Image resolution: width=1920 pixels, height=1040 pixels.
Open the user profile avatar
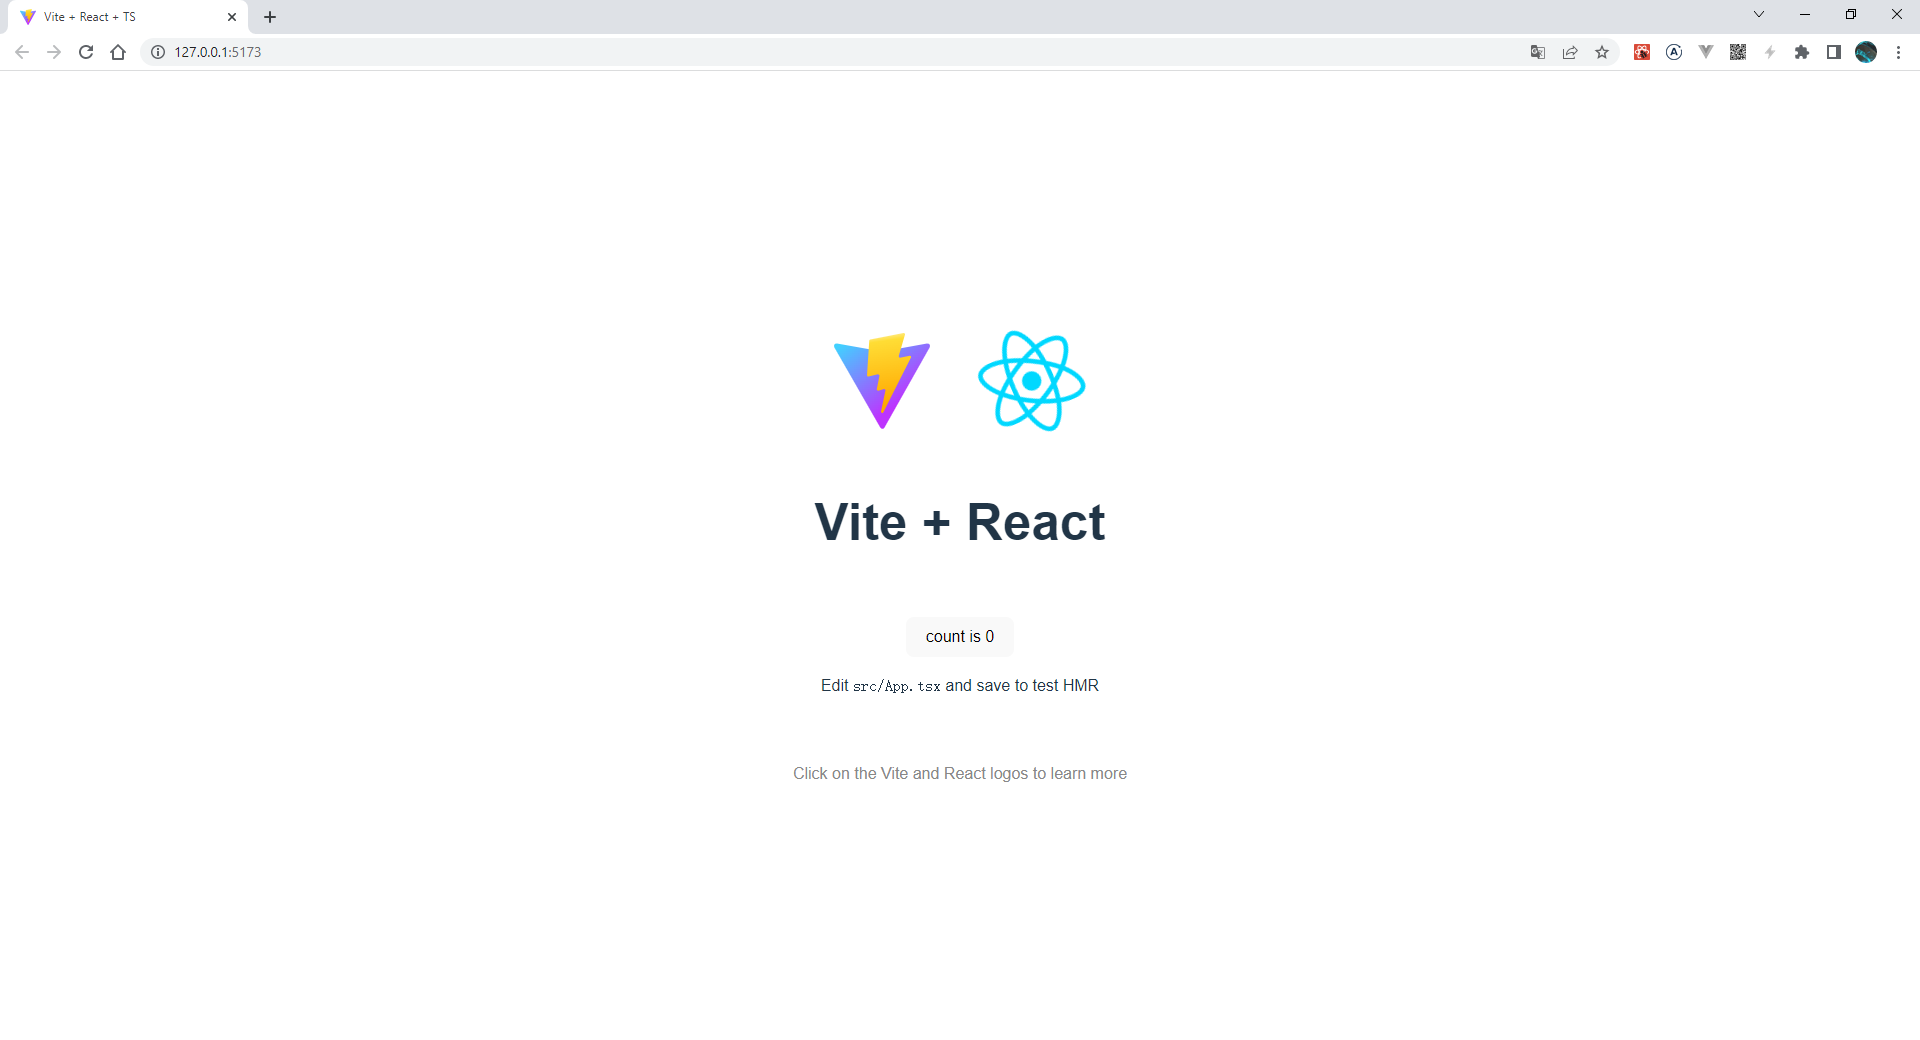[1866, 52]
